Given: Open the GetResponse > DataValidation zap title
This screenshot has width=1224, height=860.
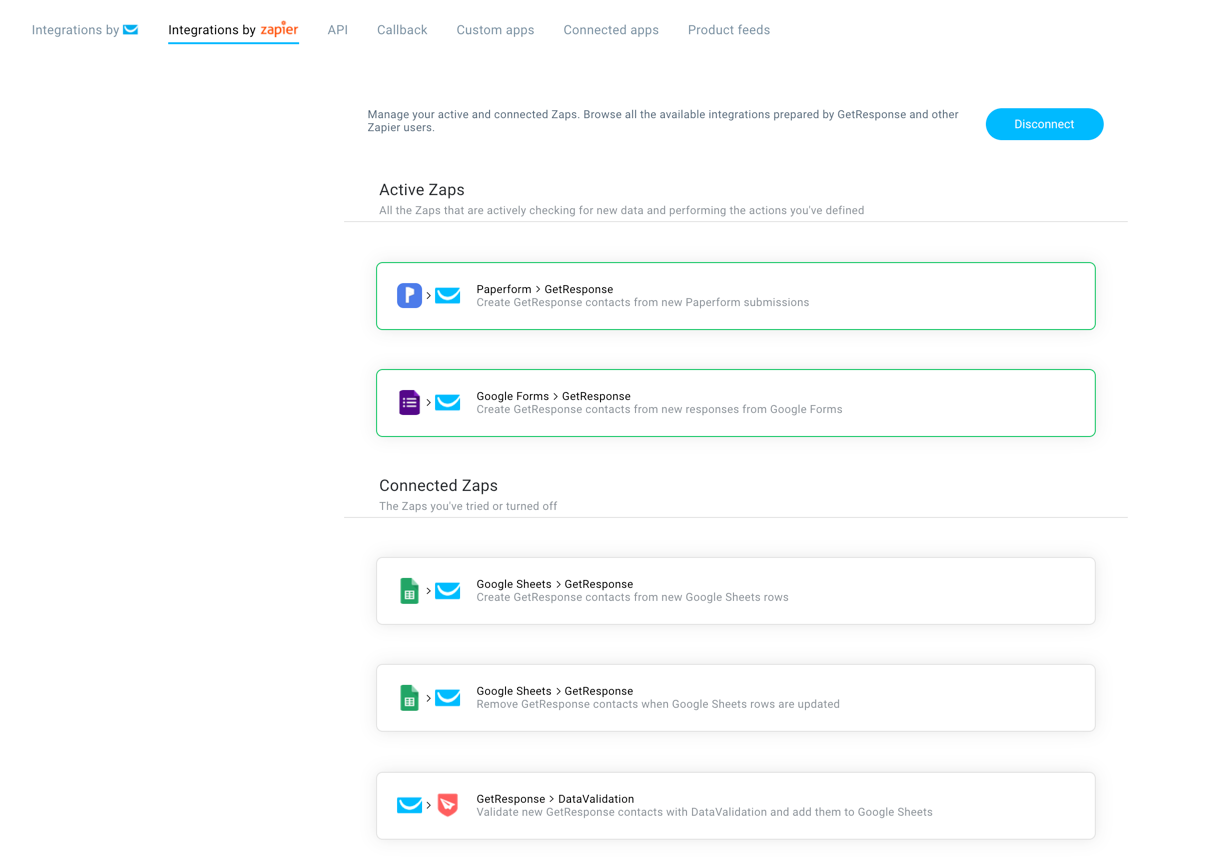Looking at the screenshot, I should pyautogui.click(x=555, y=799).
